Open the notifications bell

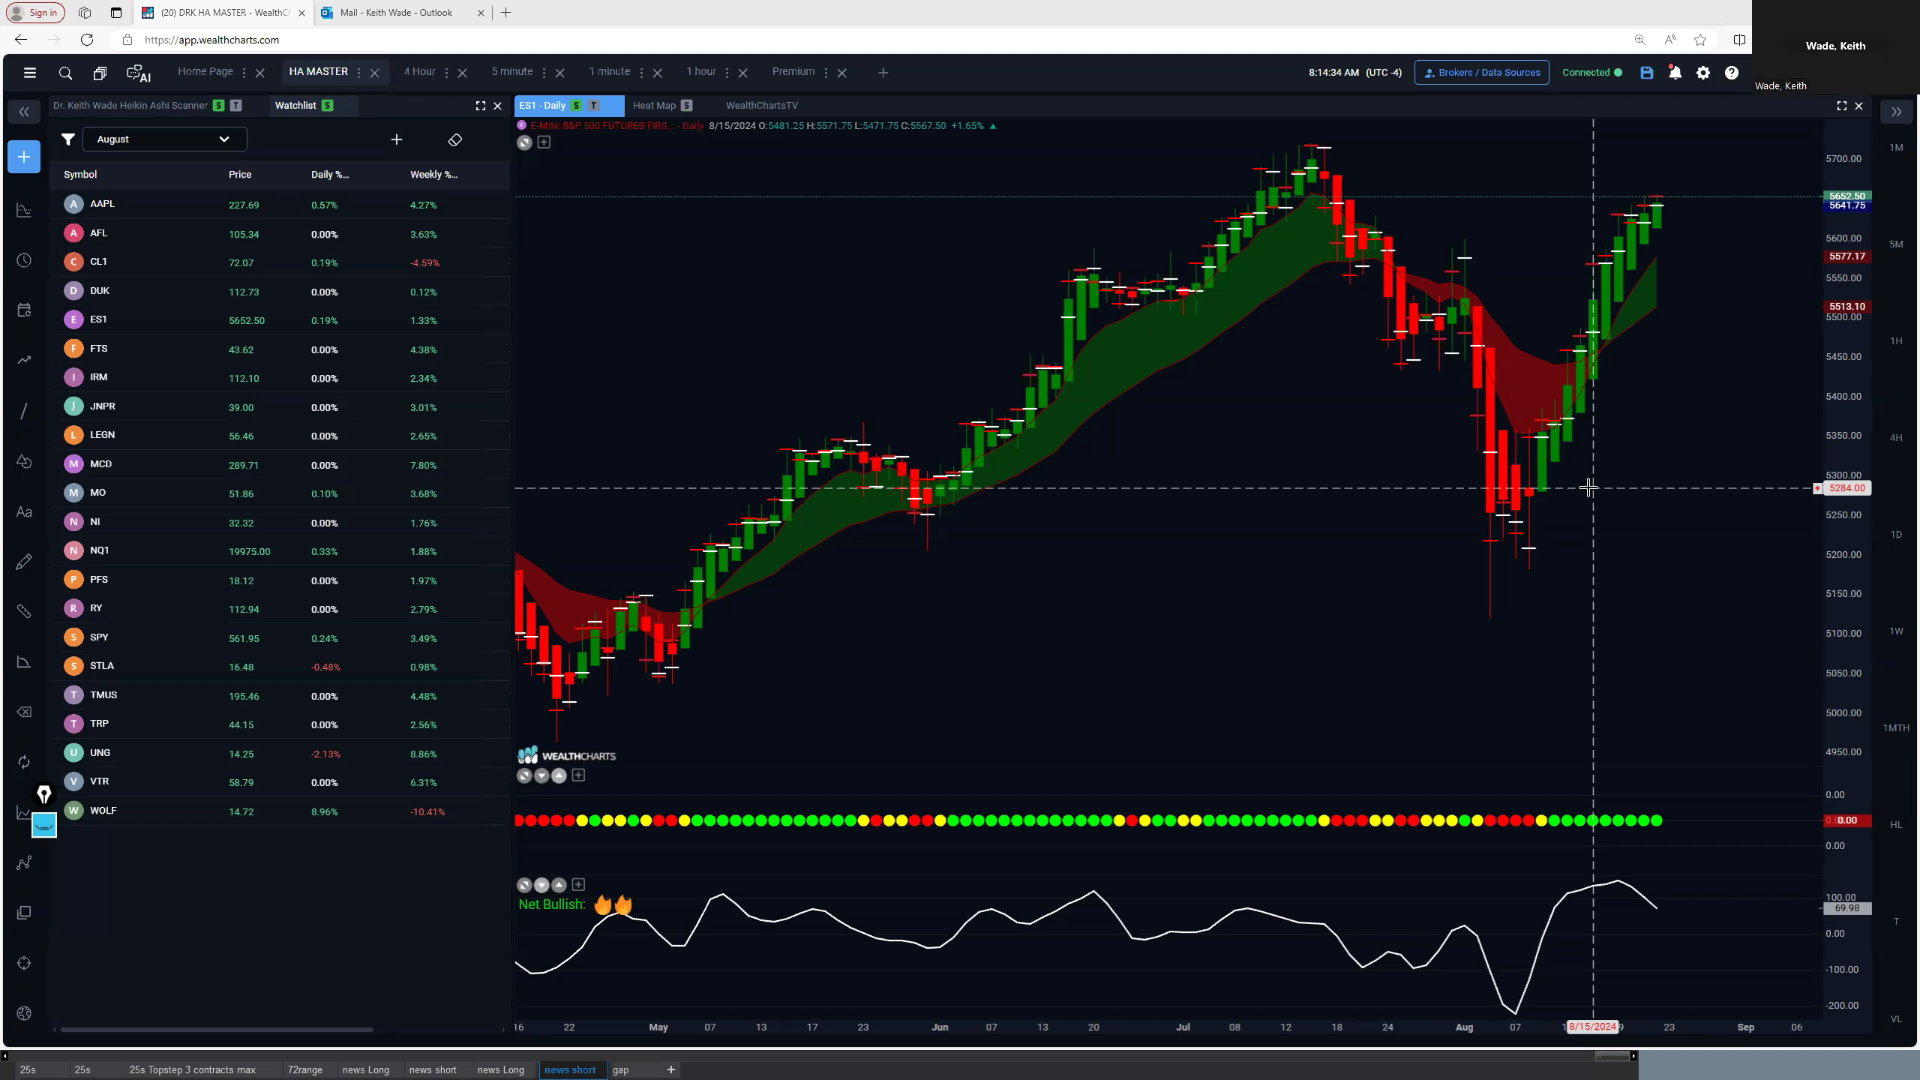coord(1675,73)
